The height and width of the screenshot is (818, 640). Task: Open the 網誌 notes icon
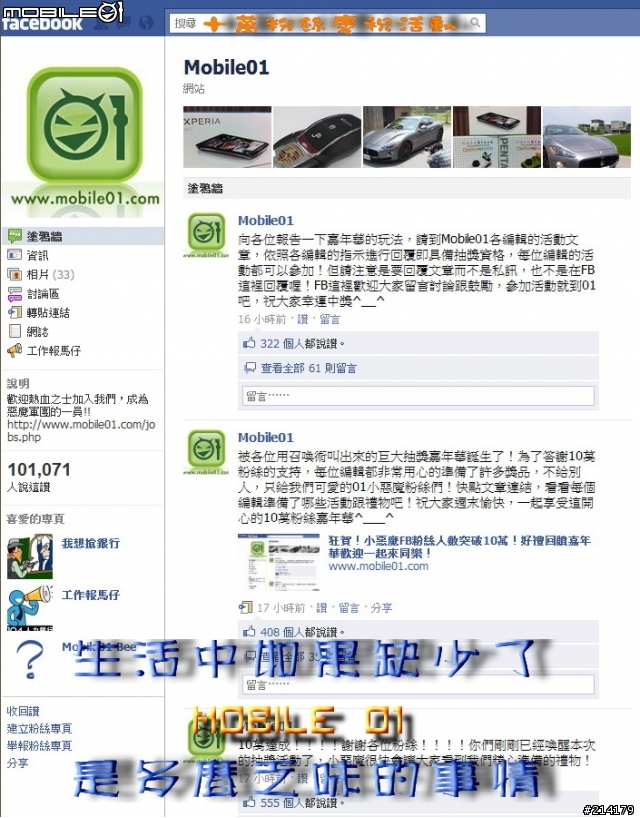(x=15, y=331)
